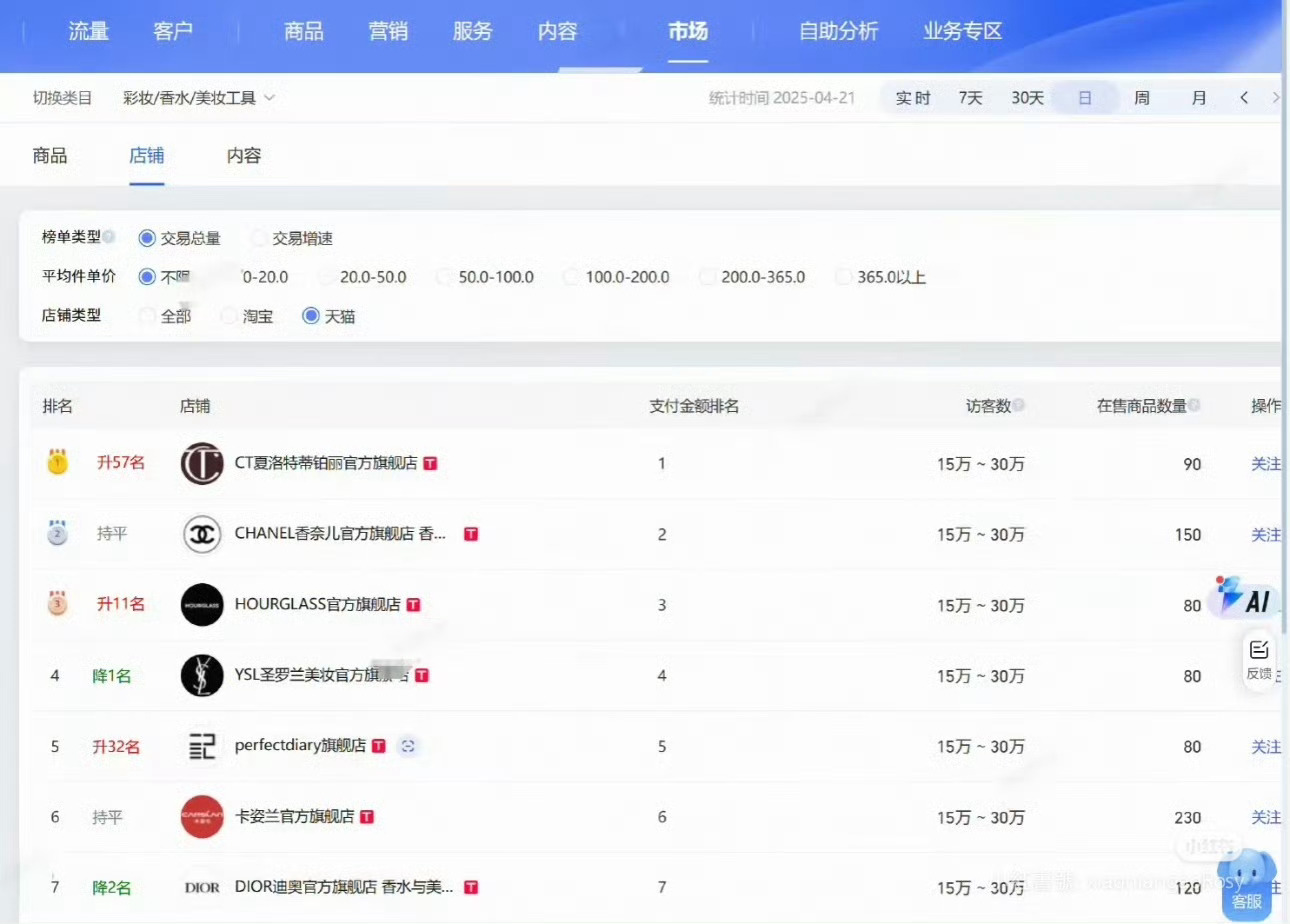
Task: Click the 统计时间 2025-04-21 date text
Action: tap(782, 98)
